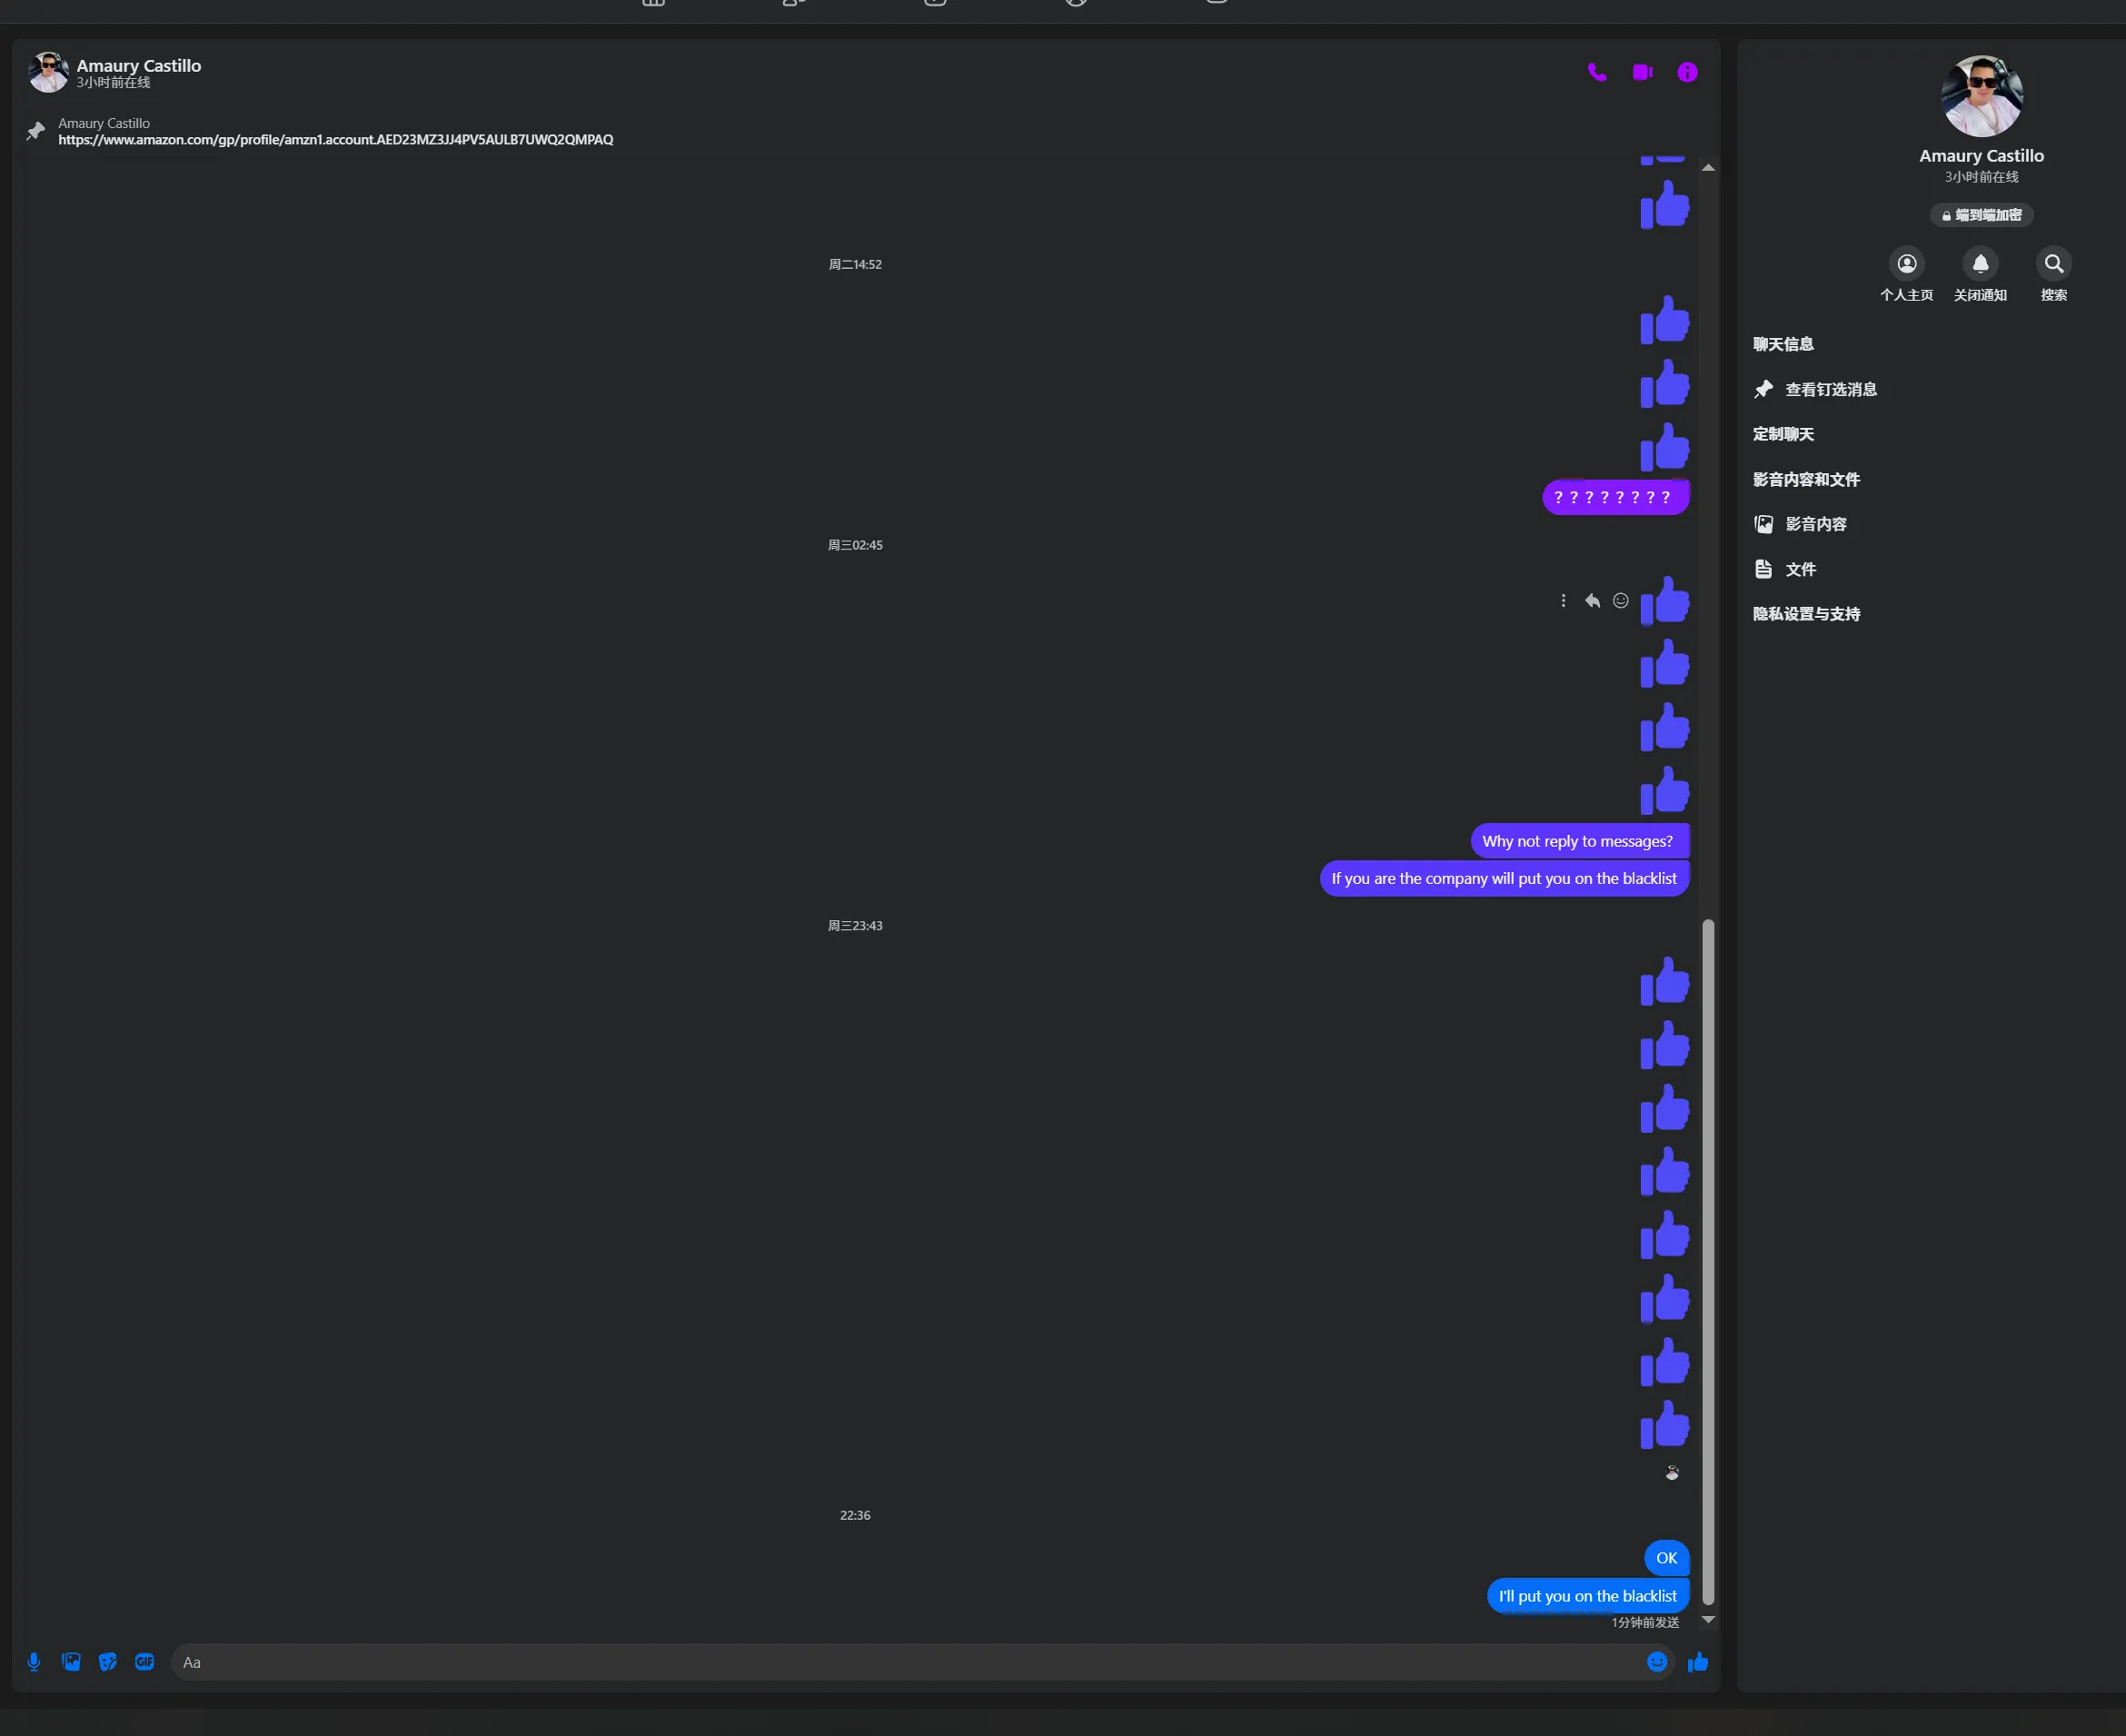Click the pinned Amazon profile link
The image size is (2126, 1736).
click(x=335, y=140)
